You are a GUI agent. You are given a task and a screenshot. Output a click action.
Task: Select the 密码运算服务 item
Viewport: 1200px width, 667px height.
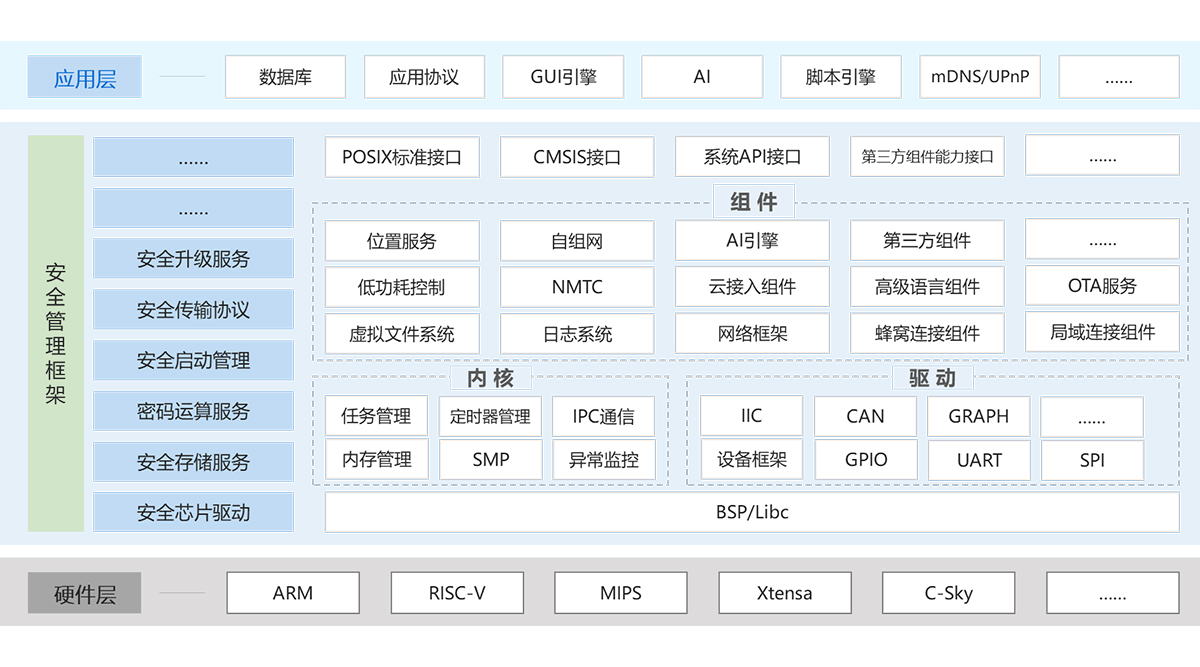point(193,411)
